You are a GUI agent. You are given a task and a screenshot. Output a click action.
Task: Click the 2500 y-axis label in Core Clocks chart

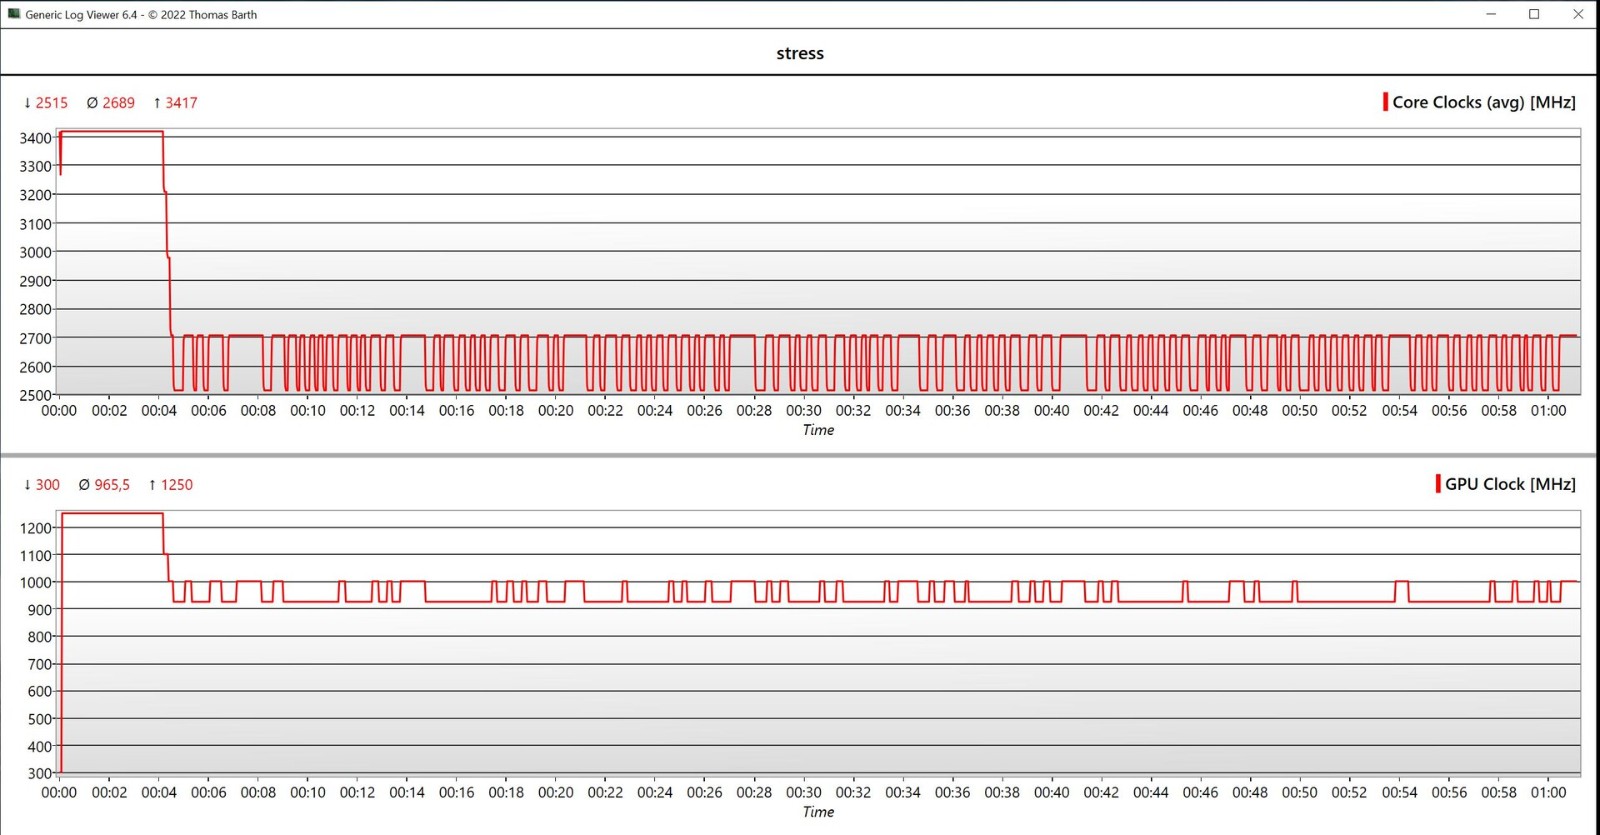35,395
